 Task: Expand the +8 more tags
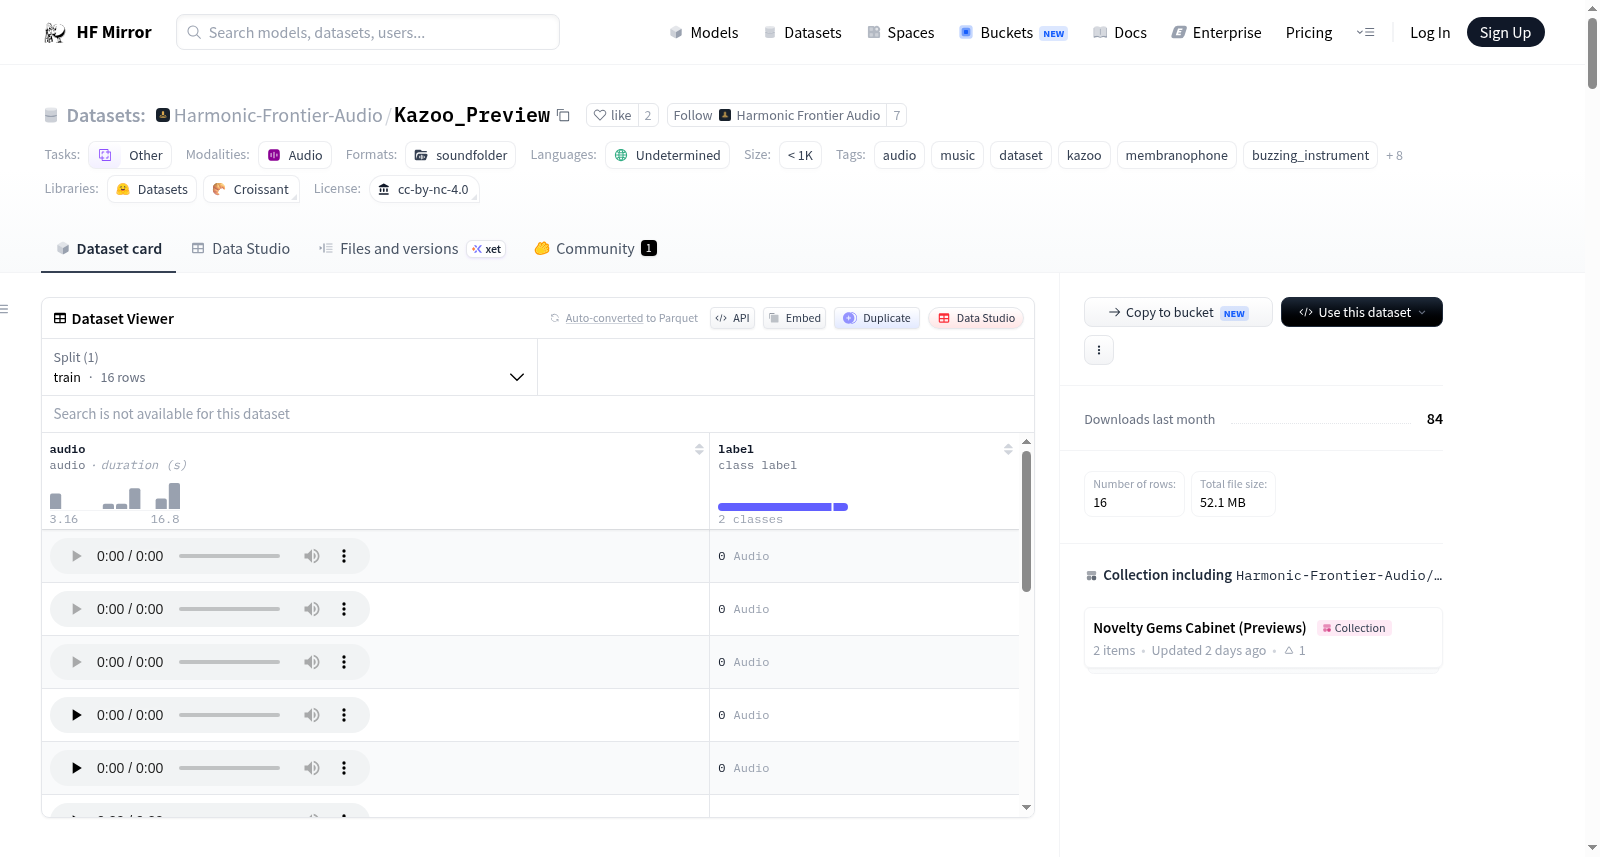[x=1394, y=156]
